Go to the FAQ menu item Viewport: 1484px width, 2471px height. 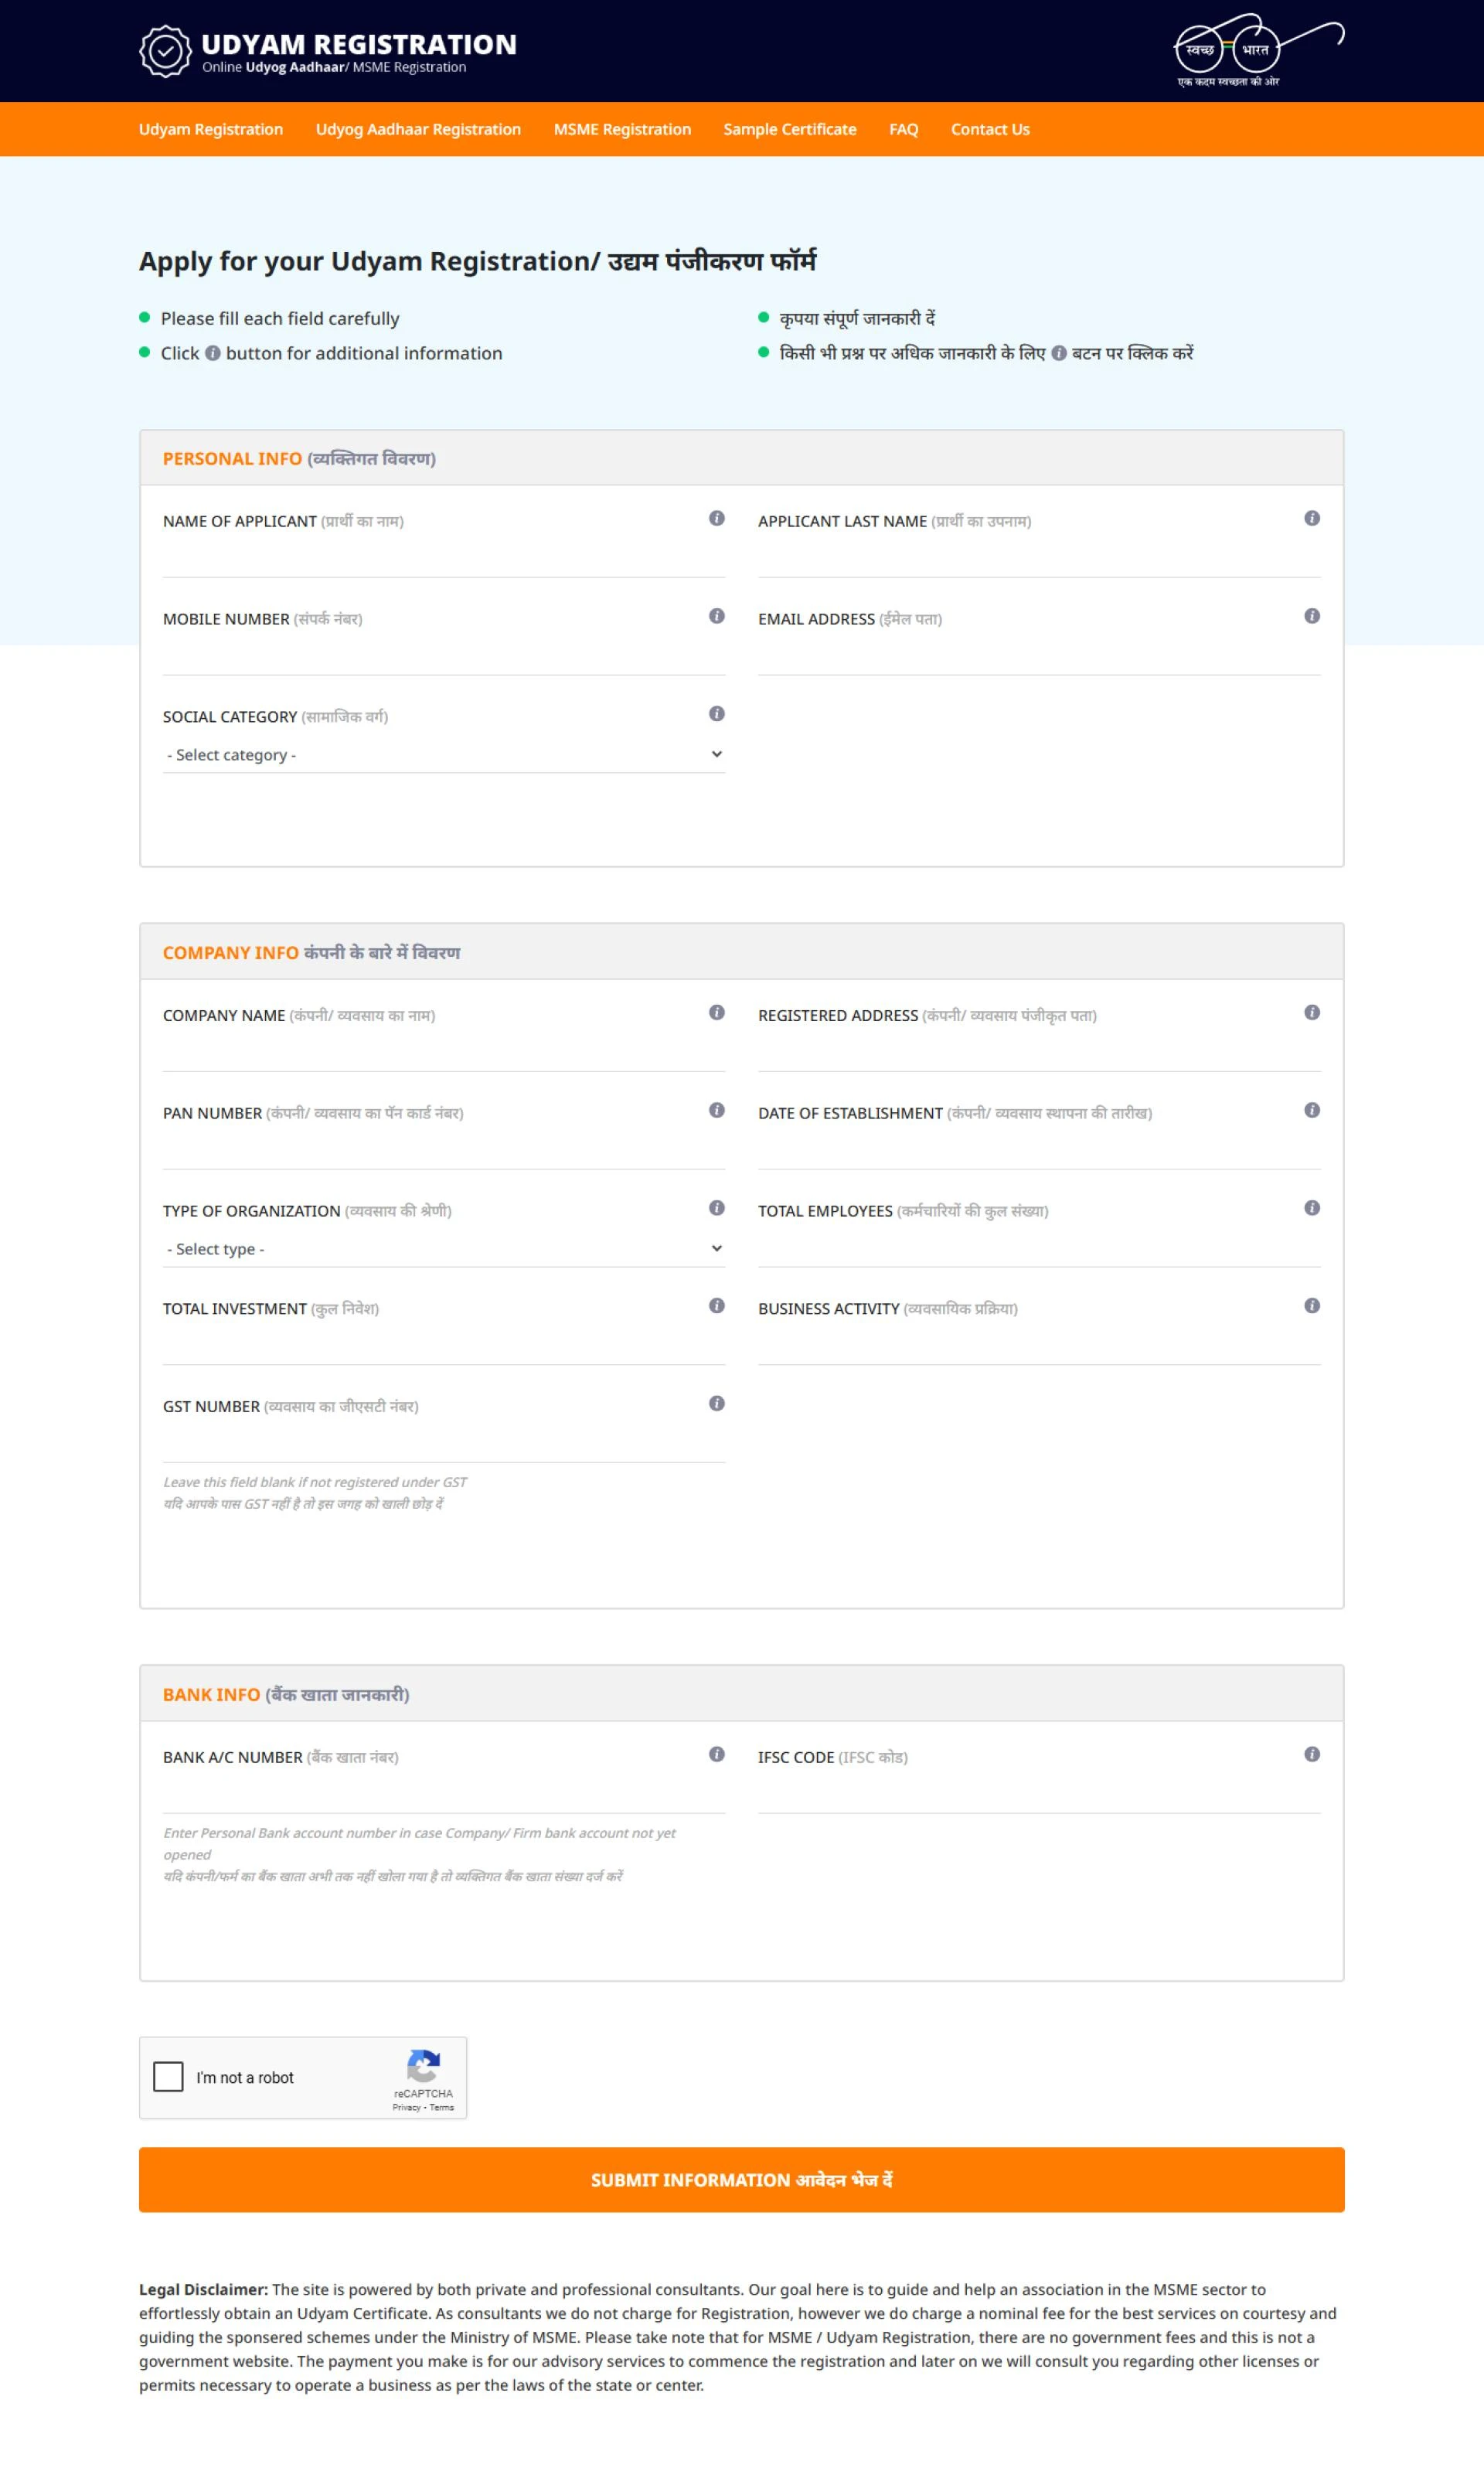903,129
